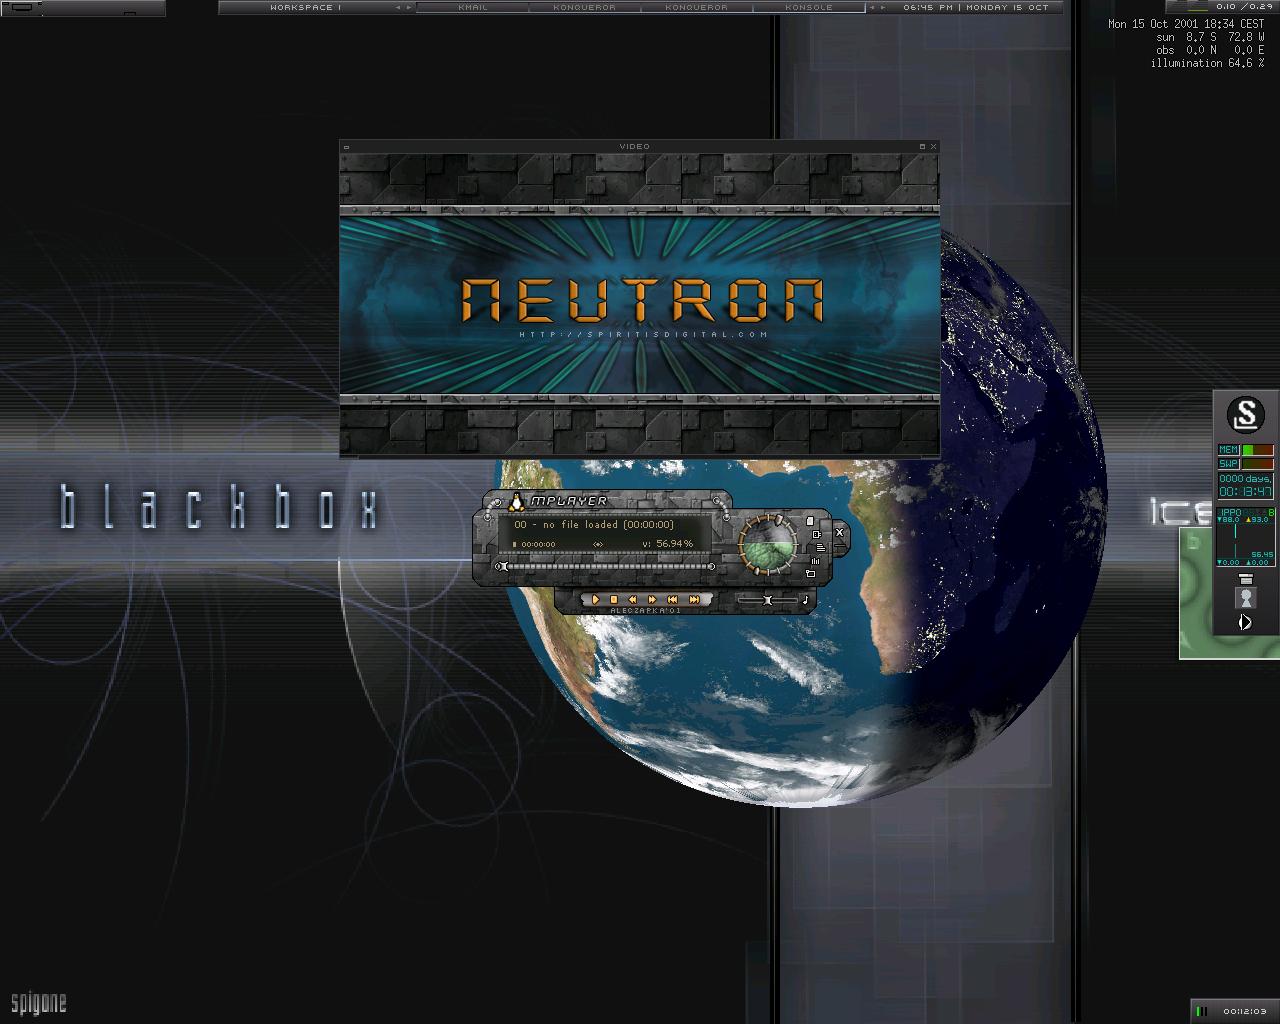Image resolution: width=1280 pixels, height=1024 pixels.
Task: Skip to previous track in MPlayer
Action: 673,600
